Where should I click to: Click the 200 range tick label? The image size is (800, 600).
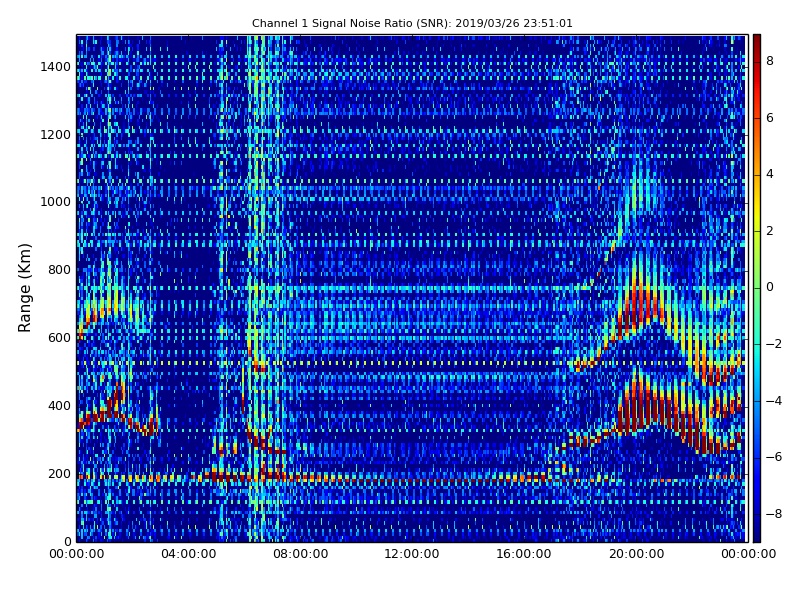(x=59, y=473)
